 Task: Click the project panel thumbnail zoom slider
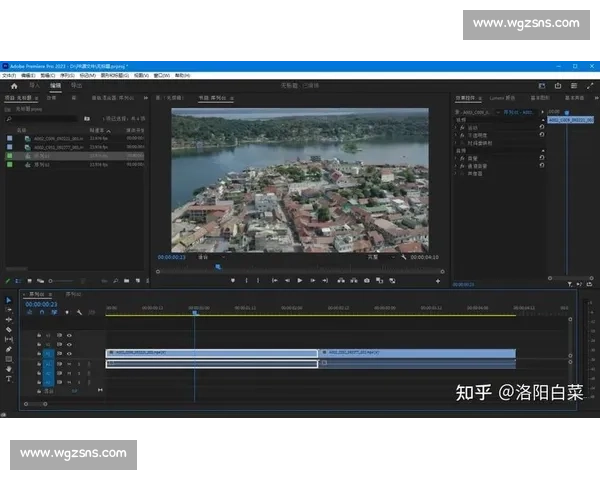[58, 281]
